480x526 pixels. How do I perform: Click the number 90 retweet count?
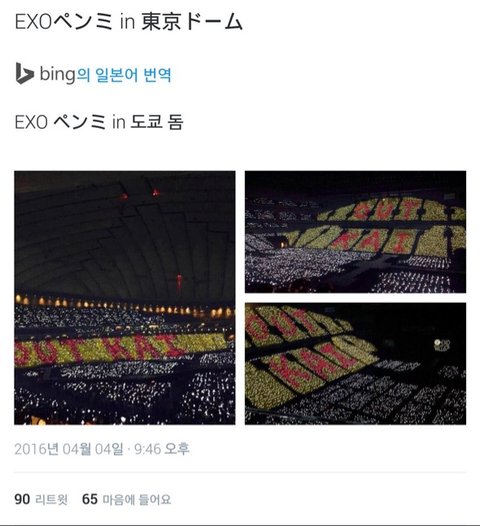coord(22,499)
